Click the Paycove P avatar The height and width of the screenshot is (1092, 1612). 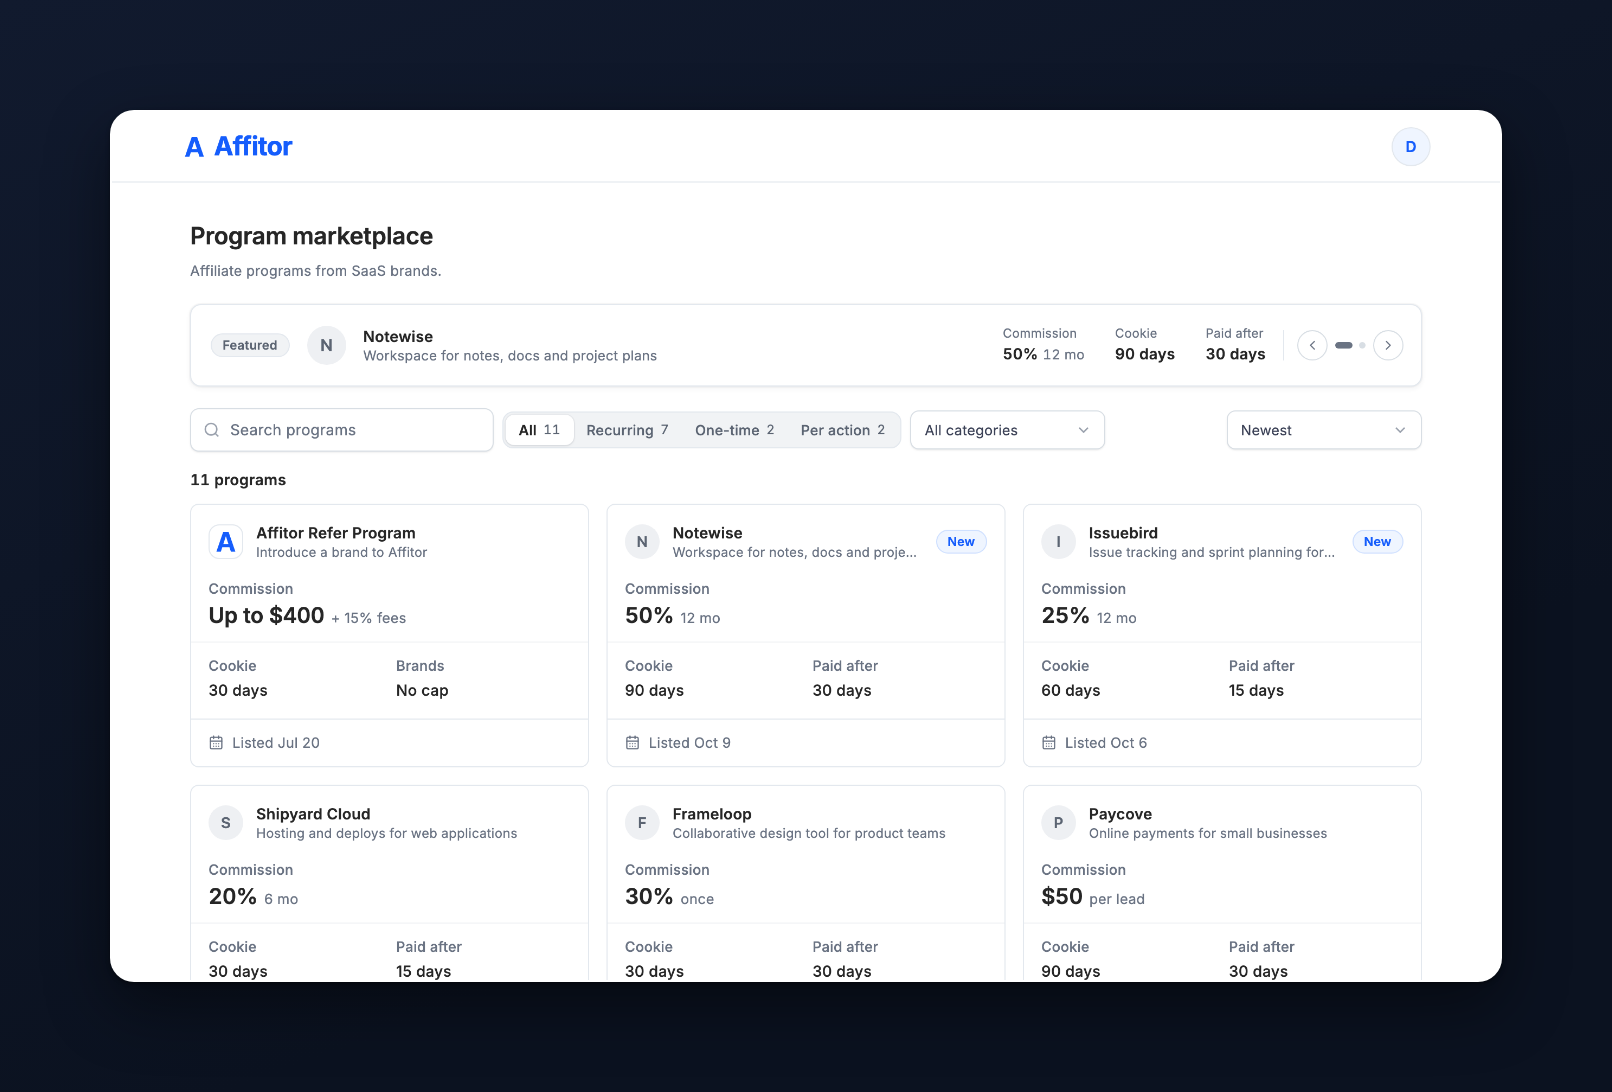coord(1058,823)
